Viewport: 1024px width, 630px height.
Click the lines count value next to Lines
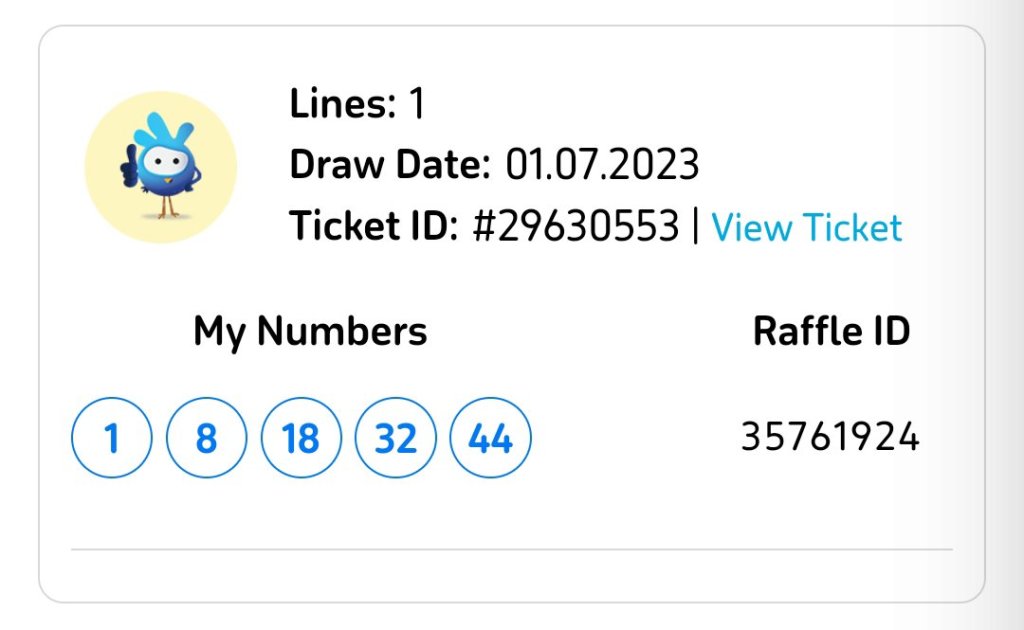pyautogui.click(x=417, y=103)
